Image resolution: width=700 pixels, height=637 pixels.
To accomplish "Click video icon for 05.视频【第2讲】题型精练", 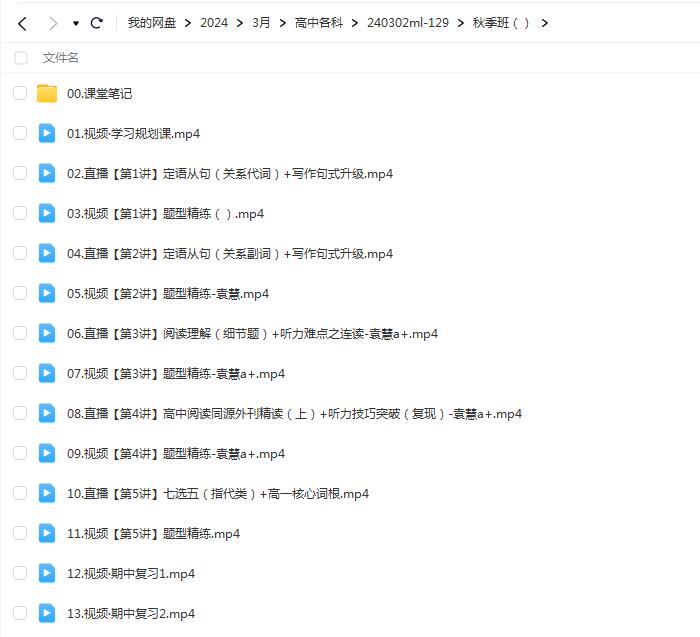I will coord(47,293).
